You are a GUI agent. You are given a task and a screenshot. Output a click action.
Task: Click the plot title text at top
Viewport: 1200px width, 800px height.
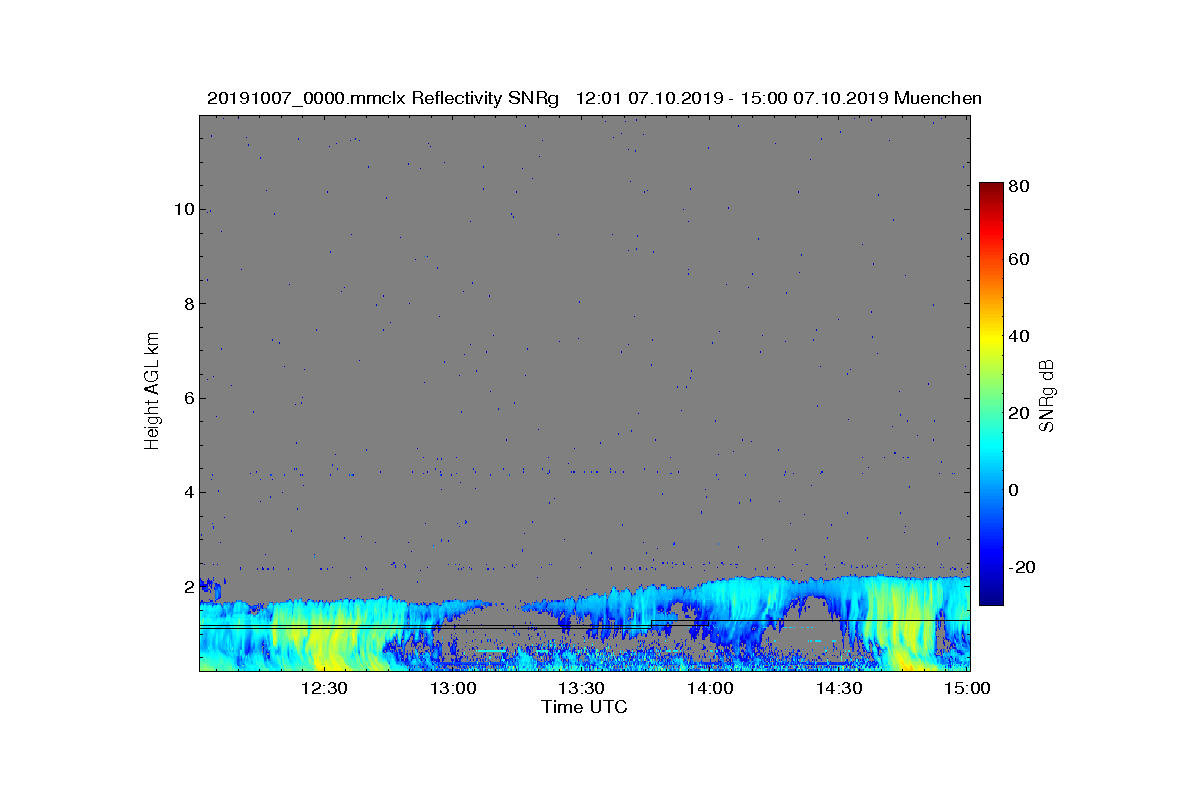(x=594, y=98)
